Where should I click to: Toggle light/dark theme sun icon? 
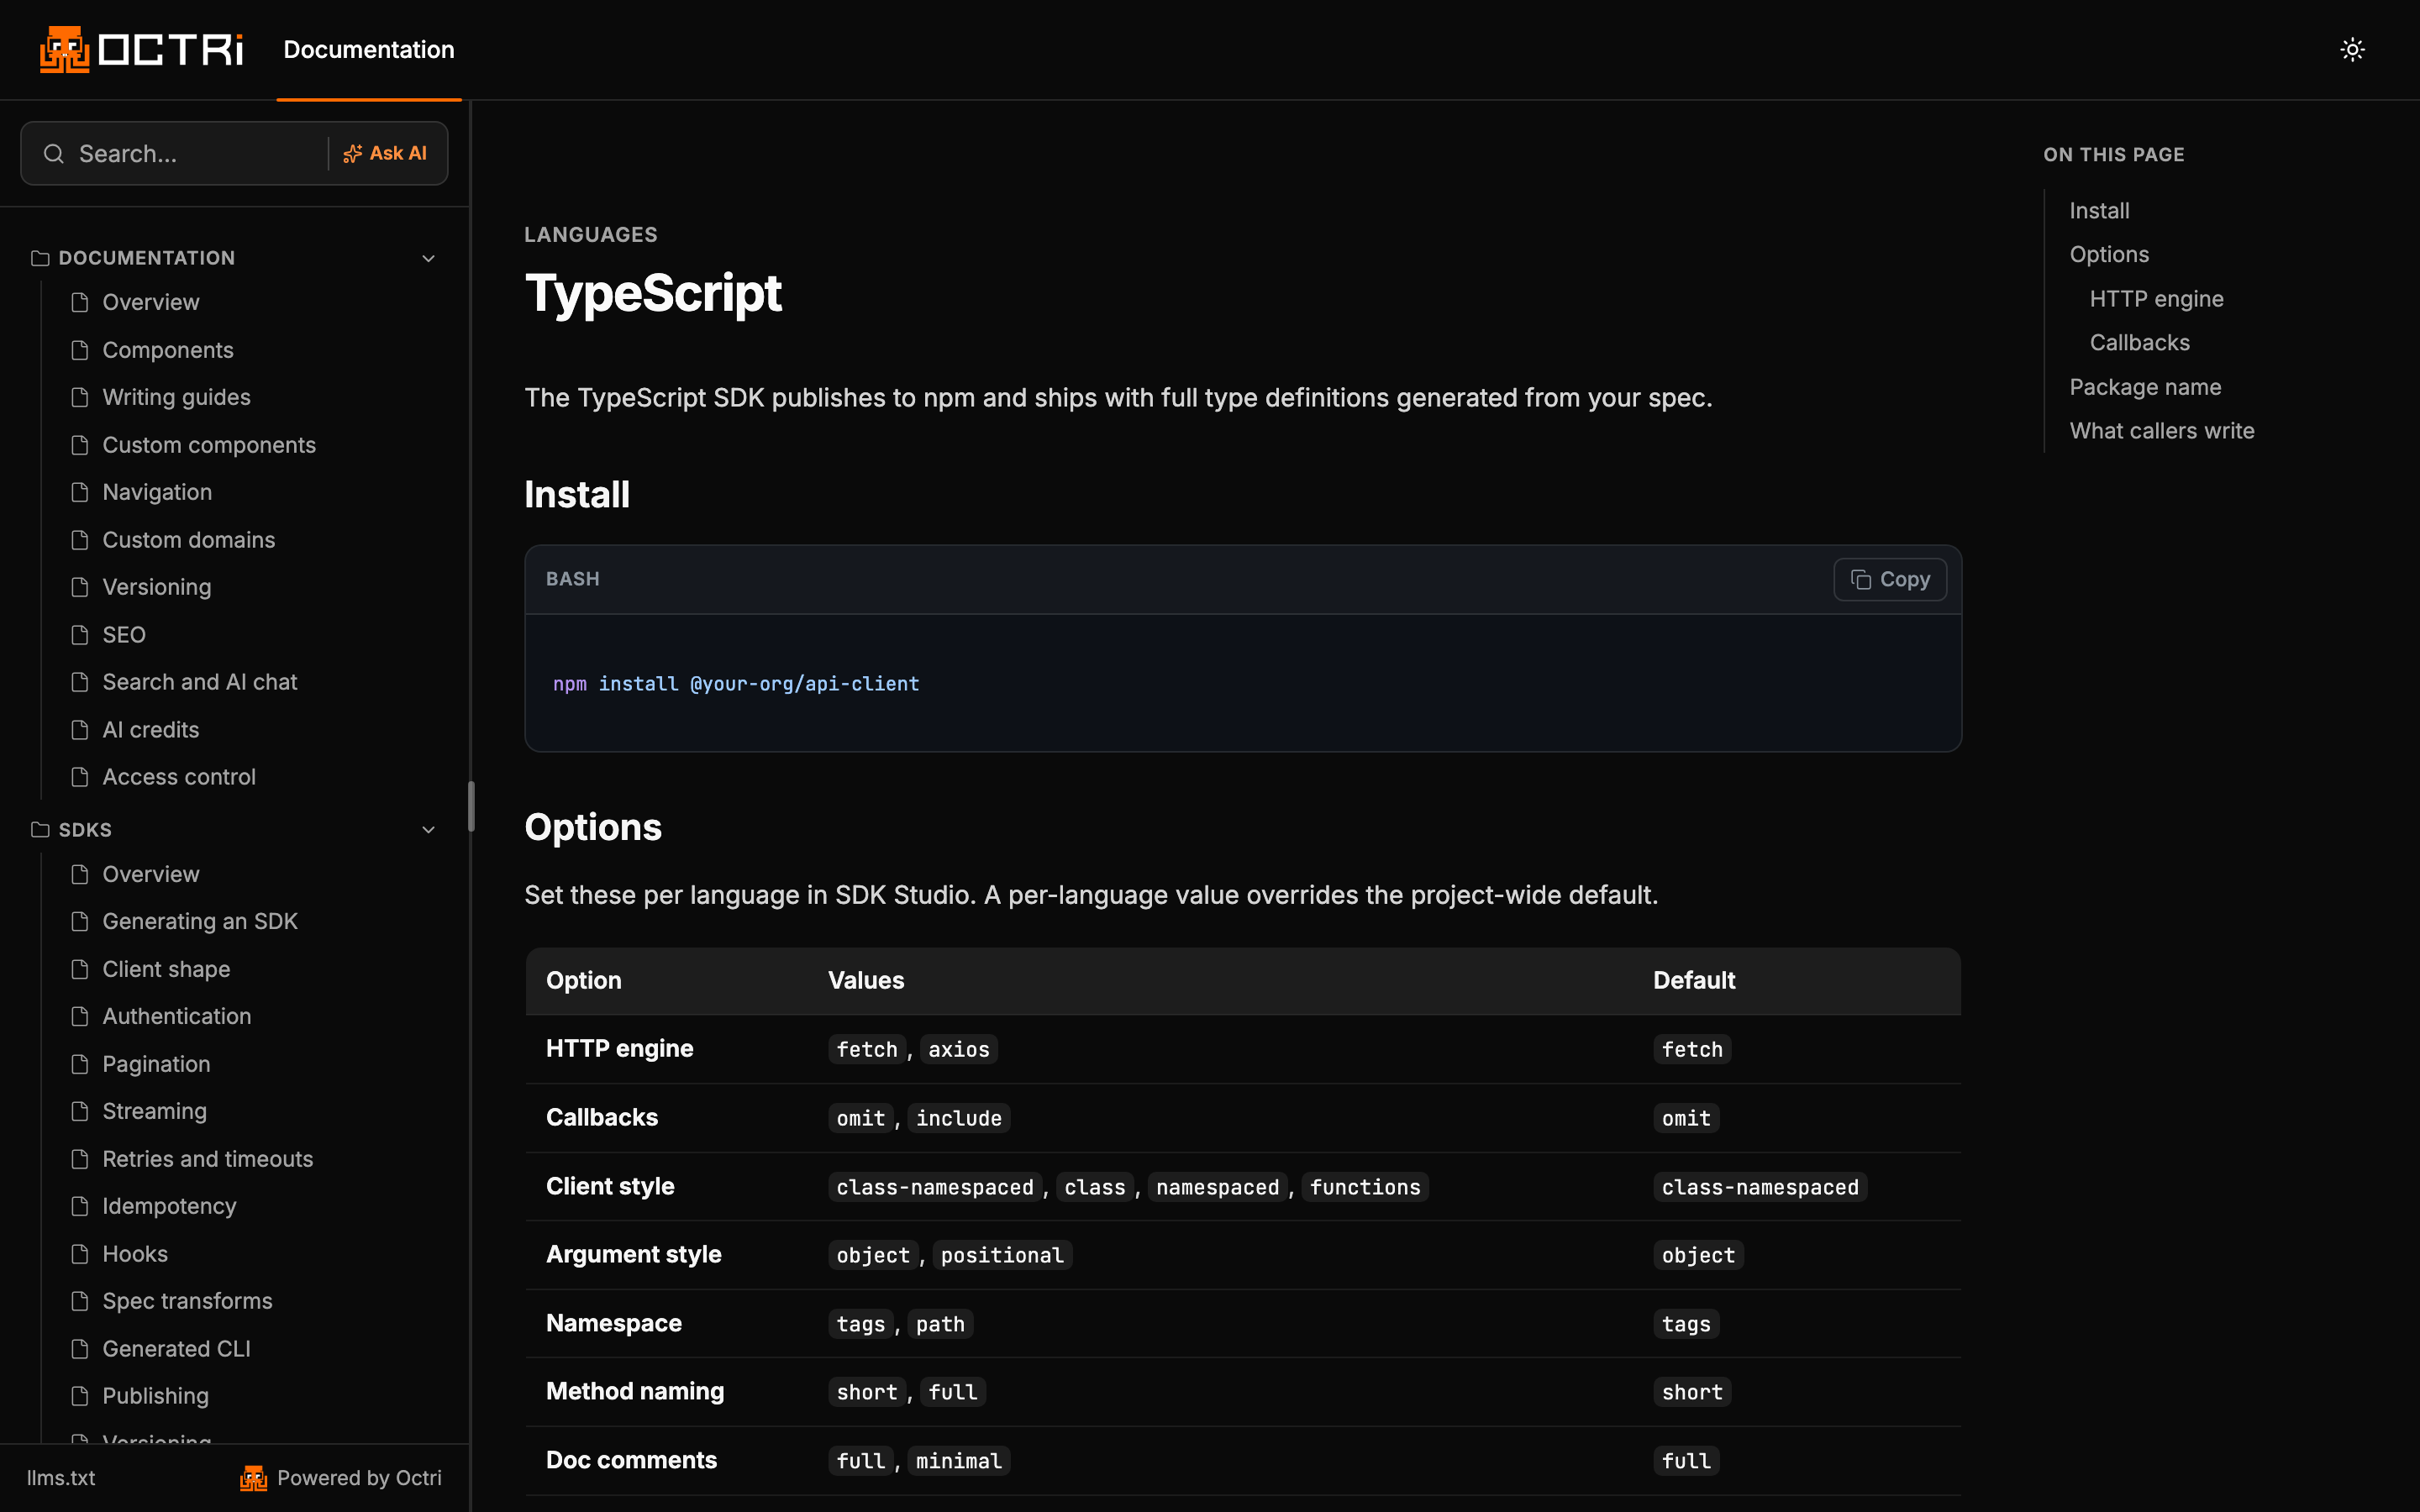coord(2352,49)
